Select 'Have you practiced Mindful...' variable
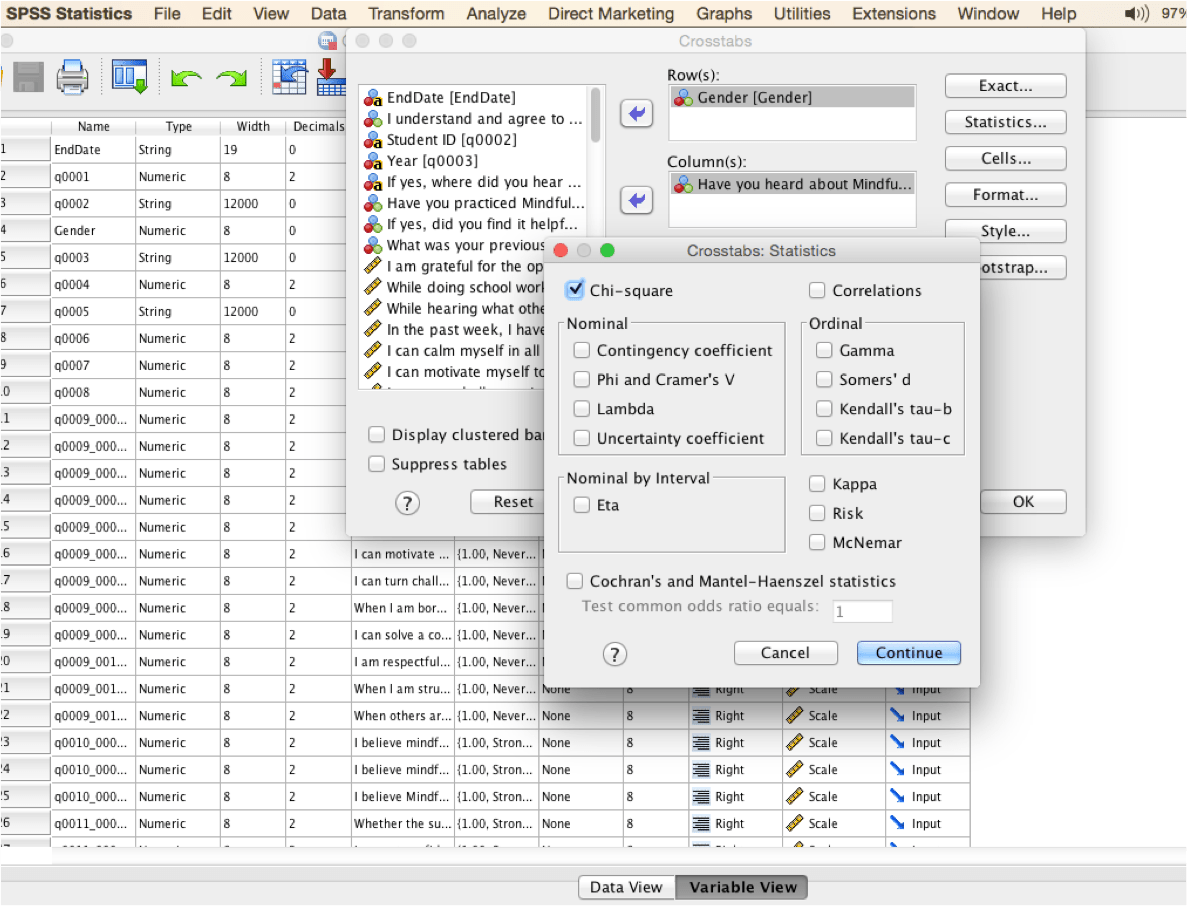This screenshot has height=906, width=1187. click(x=475, y=203)
